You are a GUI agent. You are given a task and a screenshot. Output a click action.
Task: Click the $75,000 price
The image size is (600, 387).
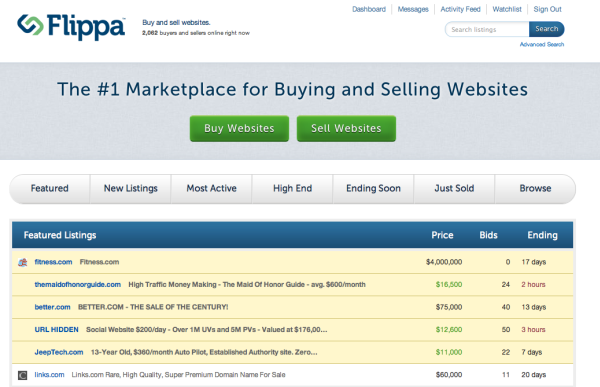[x=449, y=307]
